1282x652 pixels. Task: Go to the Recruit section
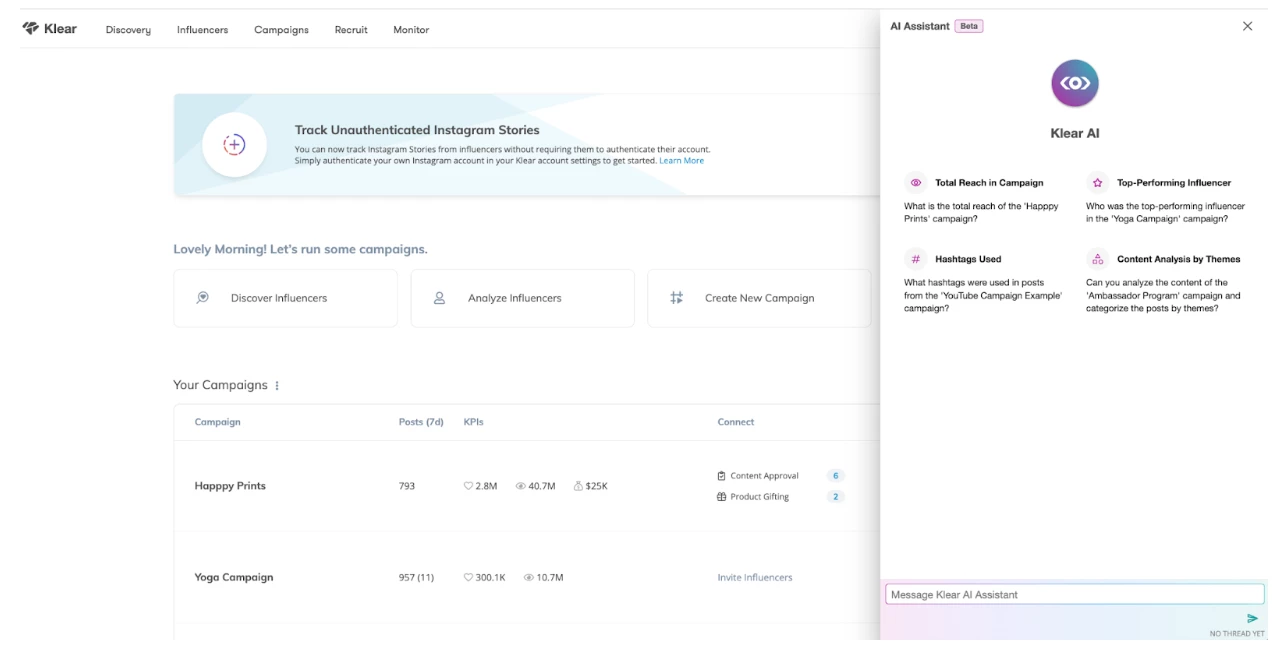(351, 30)
